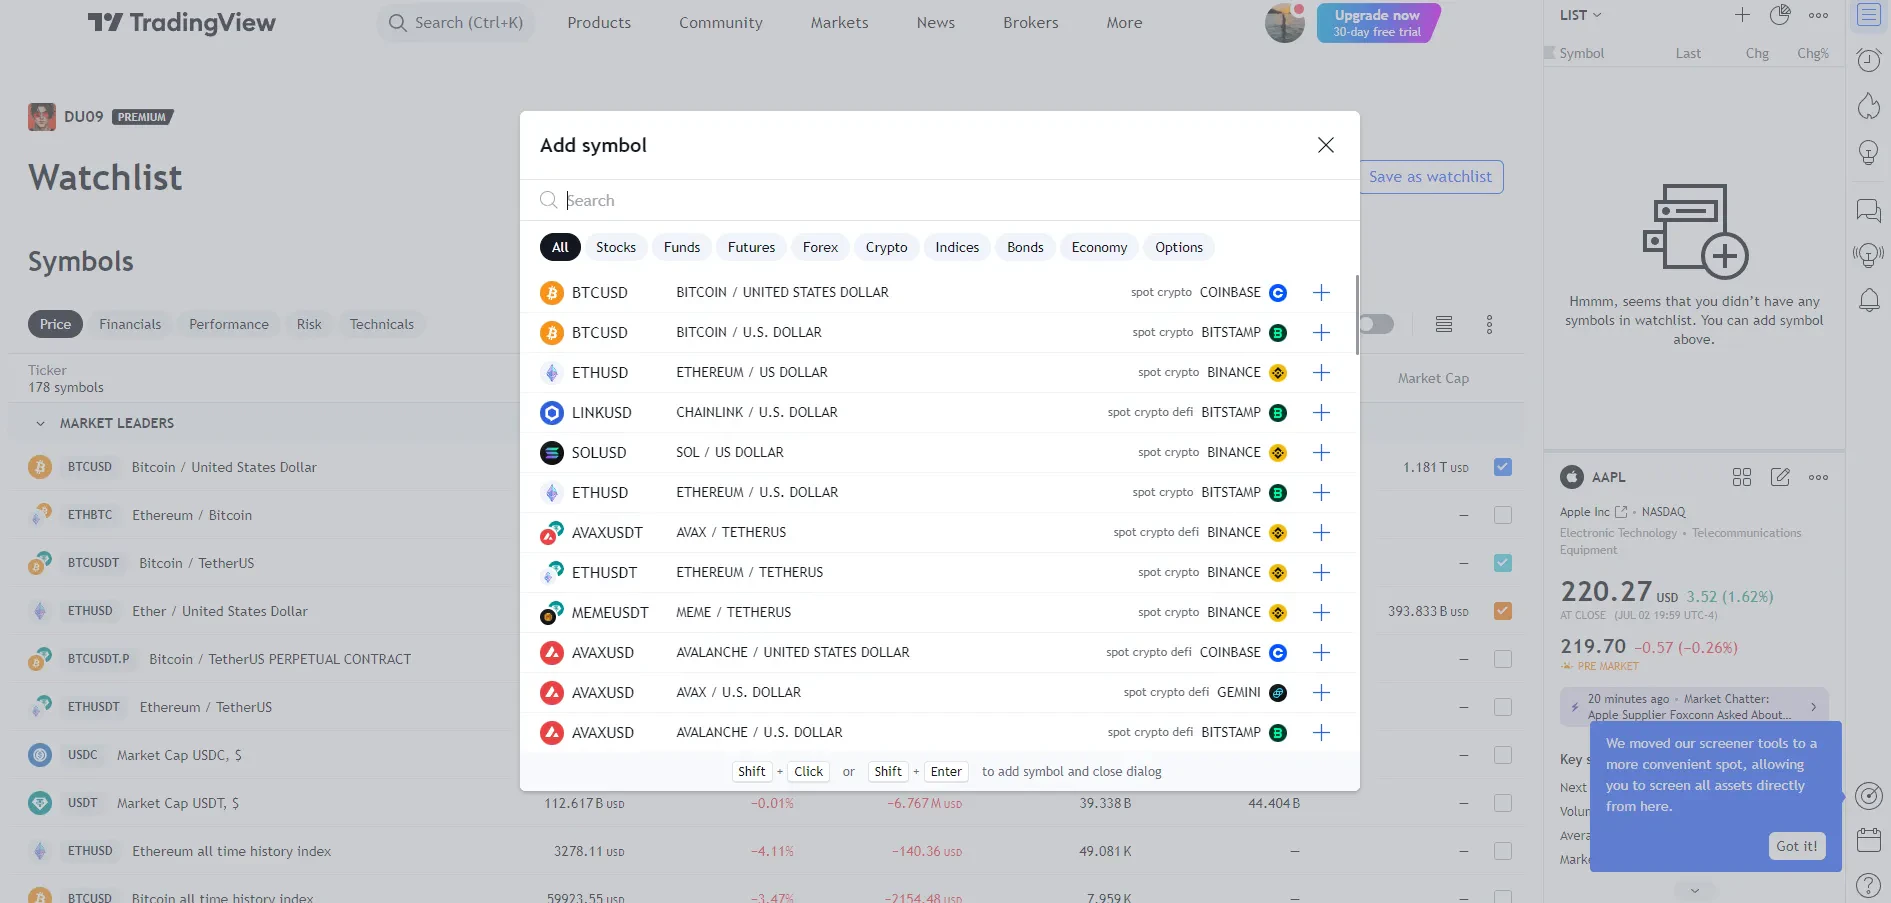Select Funds filter in Add symbol
The height and width of the screenshot is (903, 1891).
pos(682,247)
